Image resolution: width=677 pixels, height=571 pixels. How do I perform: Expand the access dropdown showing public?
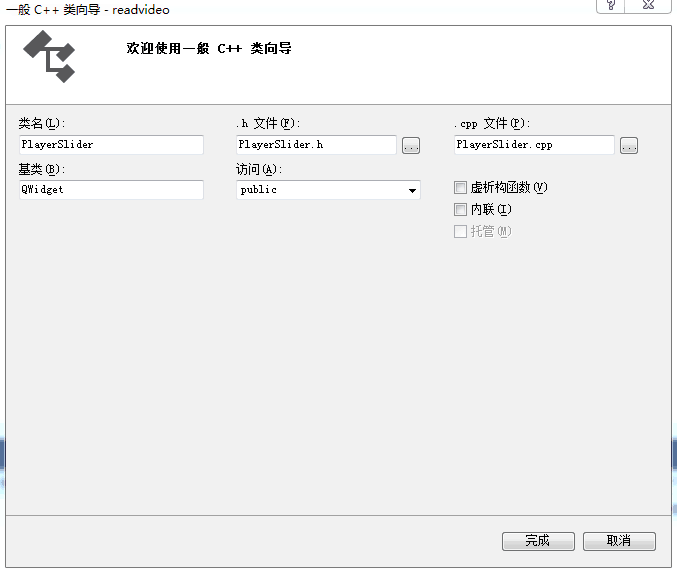(329, 190)
